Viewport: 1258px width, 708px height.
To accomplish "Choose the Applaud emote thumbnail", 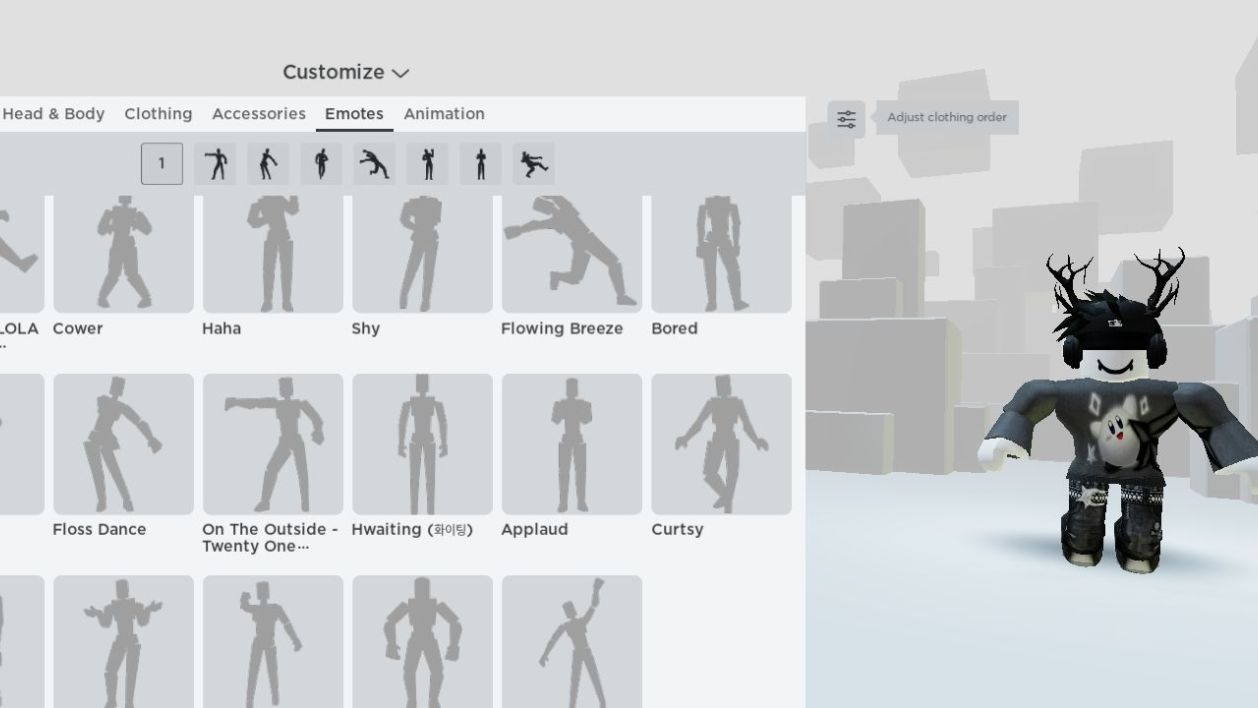I will [572, 444].
